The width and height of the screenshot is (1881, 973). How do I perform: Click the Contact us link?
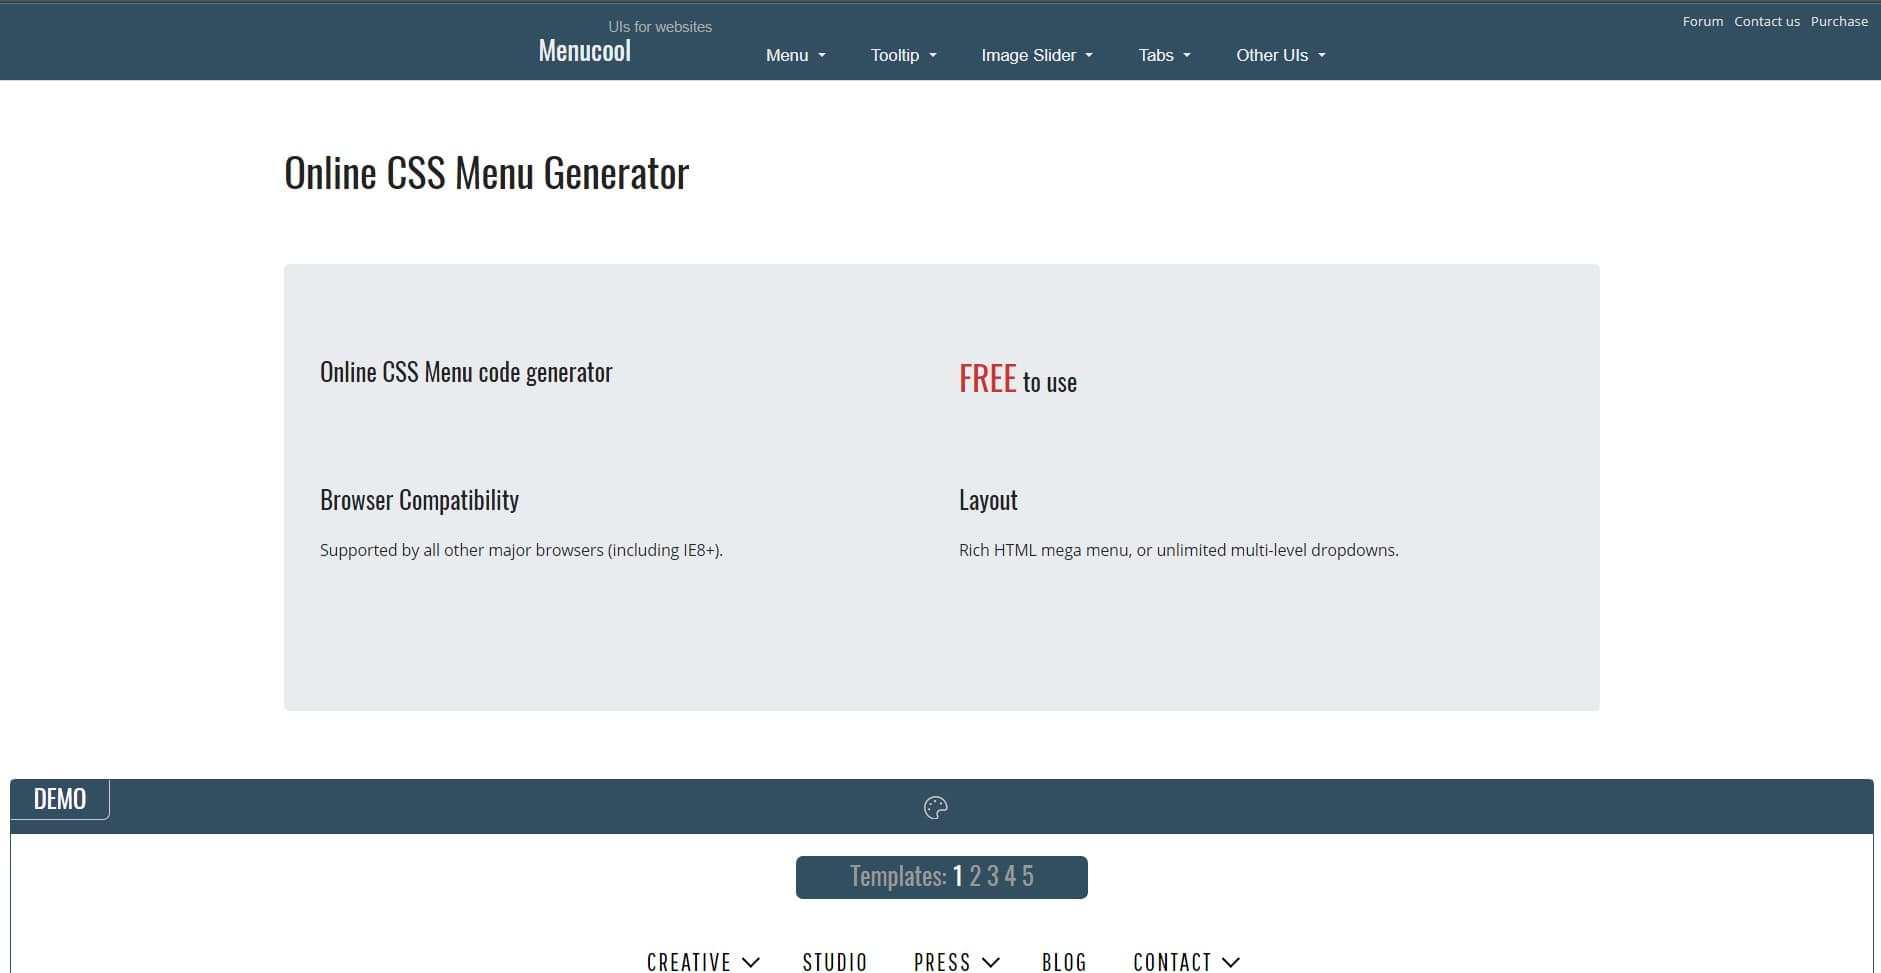point(1766,20)
